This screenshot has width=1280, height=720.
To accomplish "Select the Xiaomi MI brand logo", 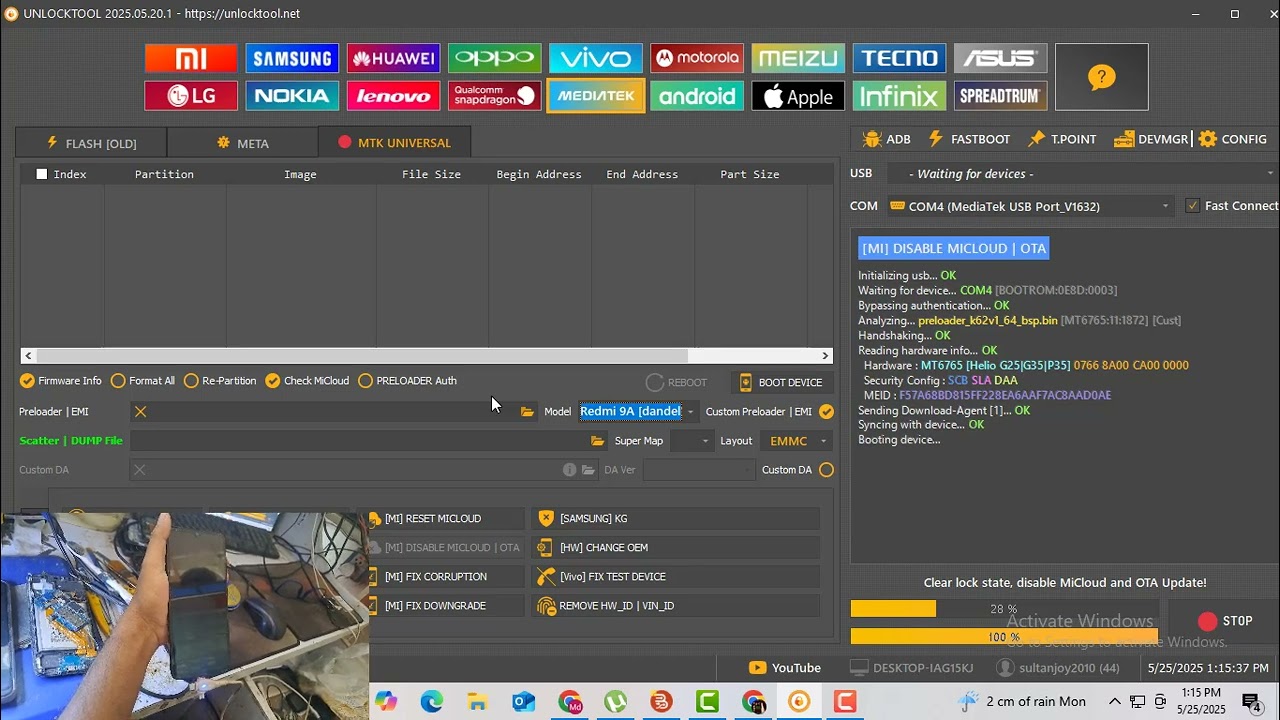I will tap(191, 58).
